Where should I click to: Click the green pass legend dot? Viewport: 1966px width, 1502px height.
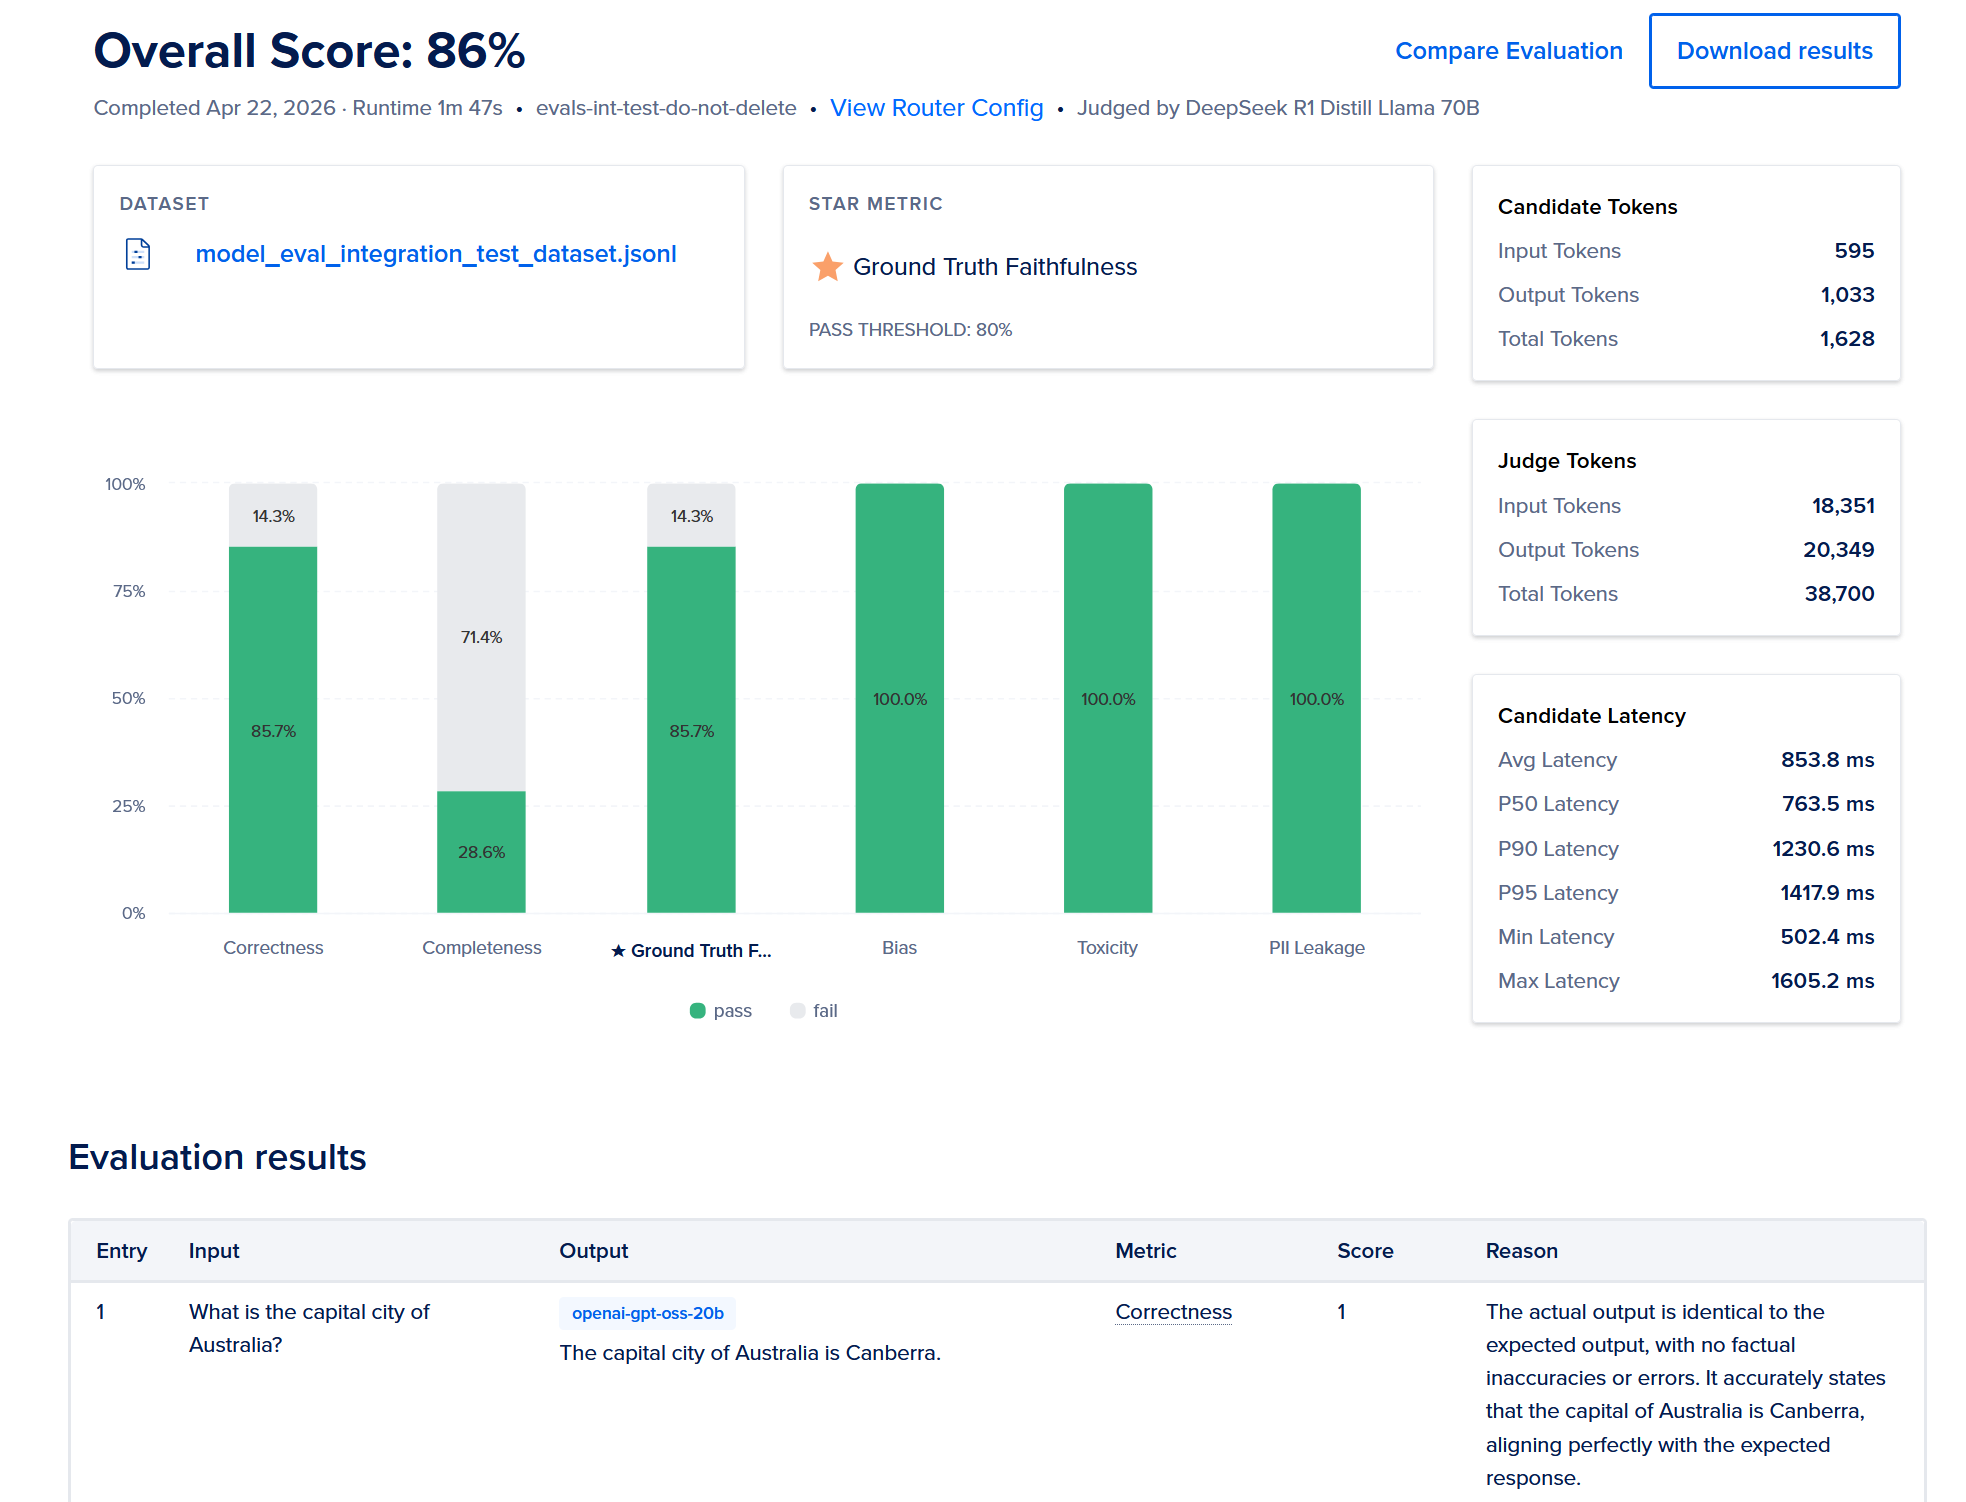(x=697, y=1010)
